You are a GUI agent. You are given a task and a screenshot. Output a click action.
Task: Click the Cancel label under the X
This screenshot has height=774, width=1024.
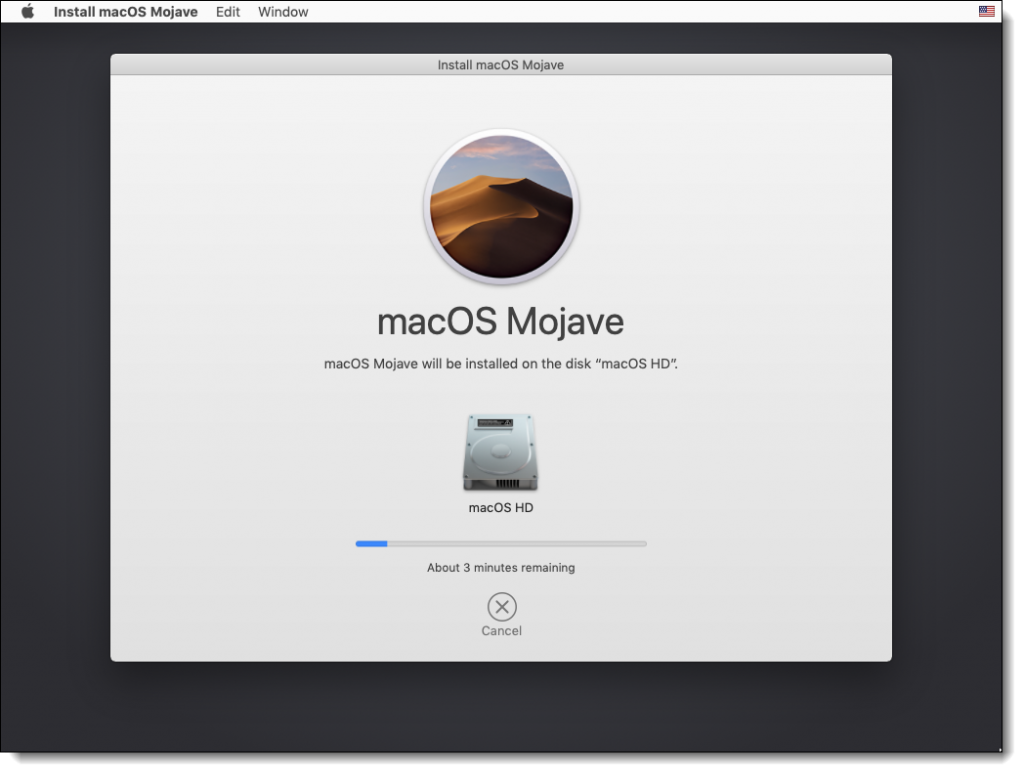click(x=502, y=631)
